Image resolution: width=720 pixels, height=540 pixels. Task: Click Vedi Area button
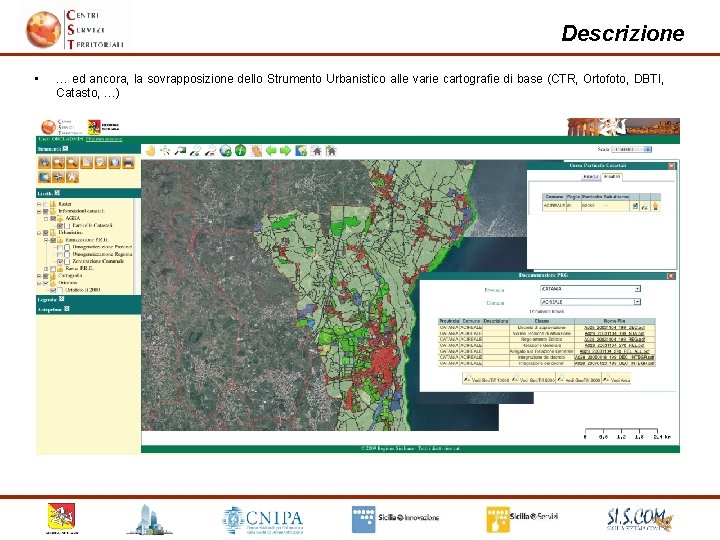[x=616, y=378]
